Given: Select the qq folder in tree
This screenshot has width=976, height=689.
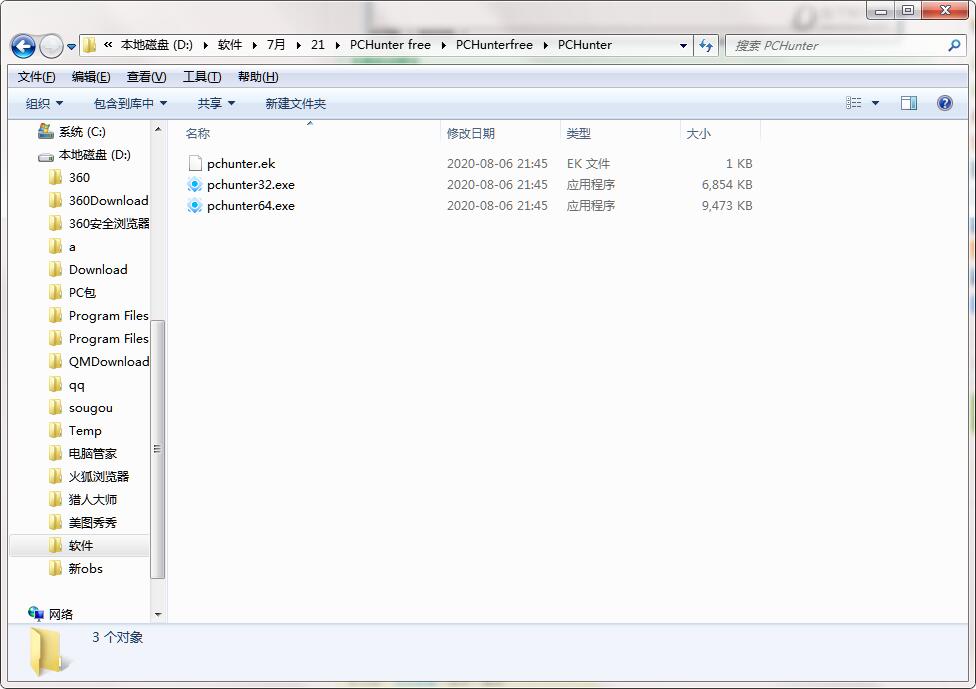Looking at the screenshot, I should 67,385.
